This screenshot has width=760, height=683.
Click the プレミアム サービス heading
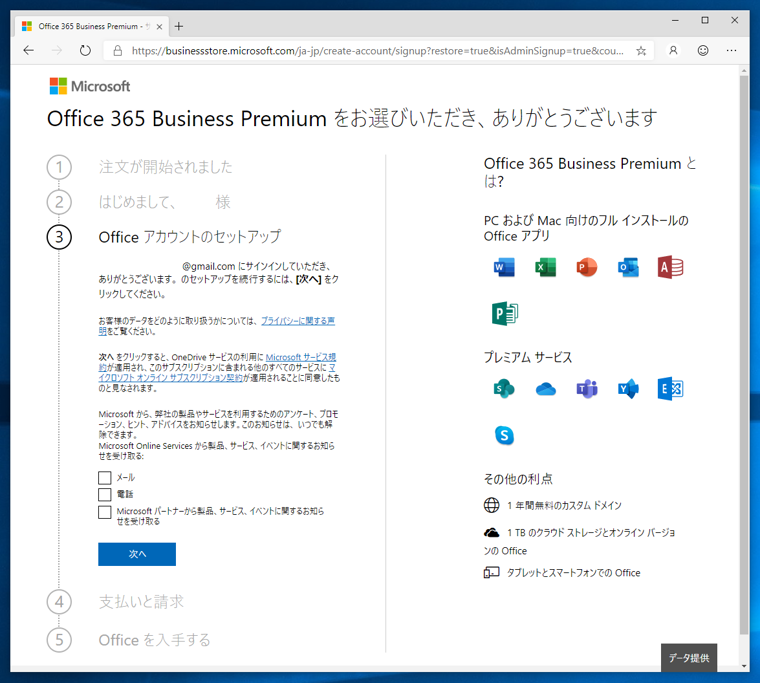coord(528,357)
